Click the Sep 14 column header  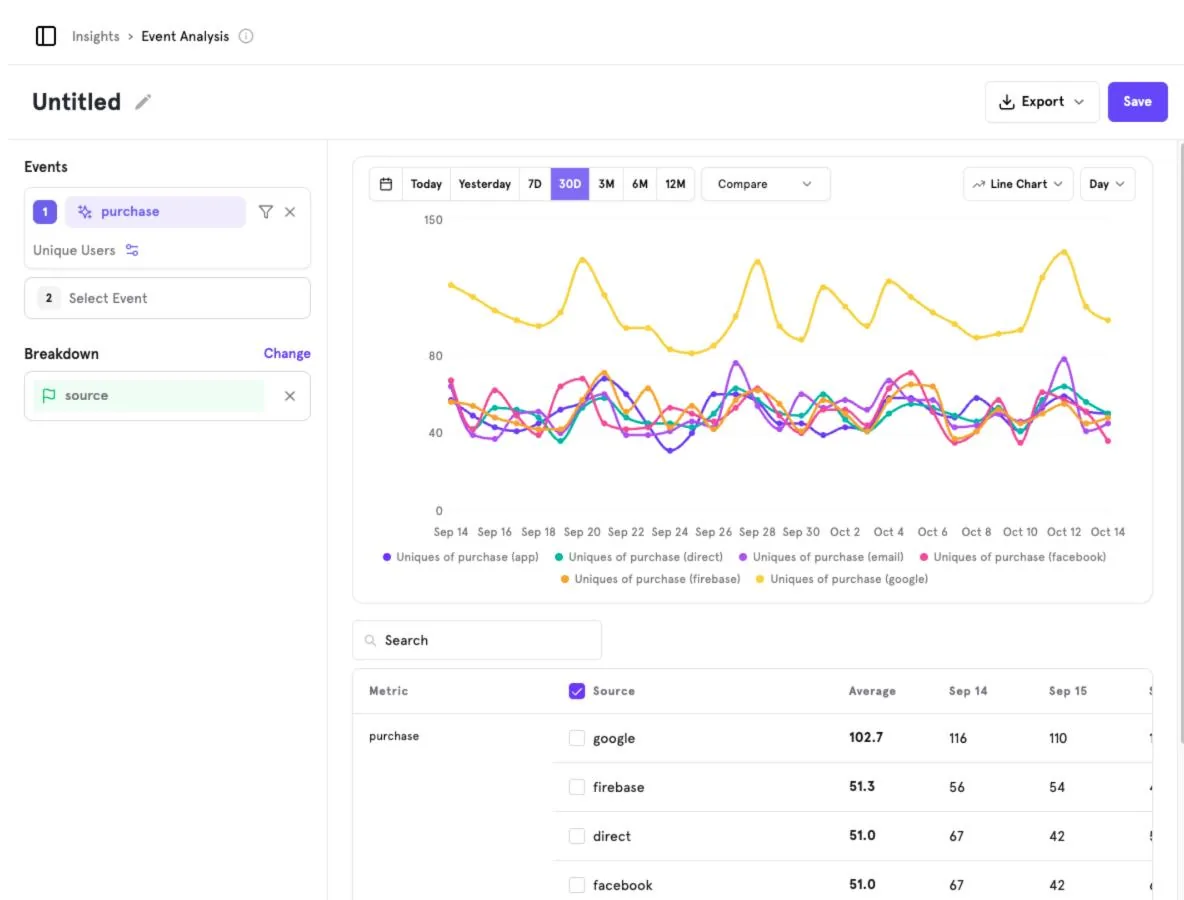968,691
